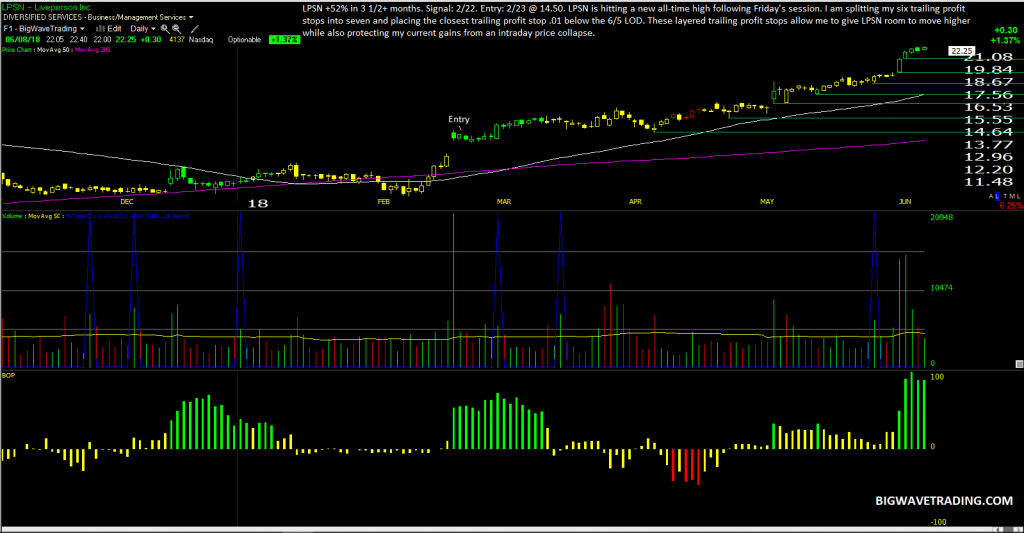
Task: Select the pencil drawing tool
Action: click(195, 29)
